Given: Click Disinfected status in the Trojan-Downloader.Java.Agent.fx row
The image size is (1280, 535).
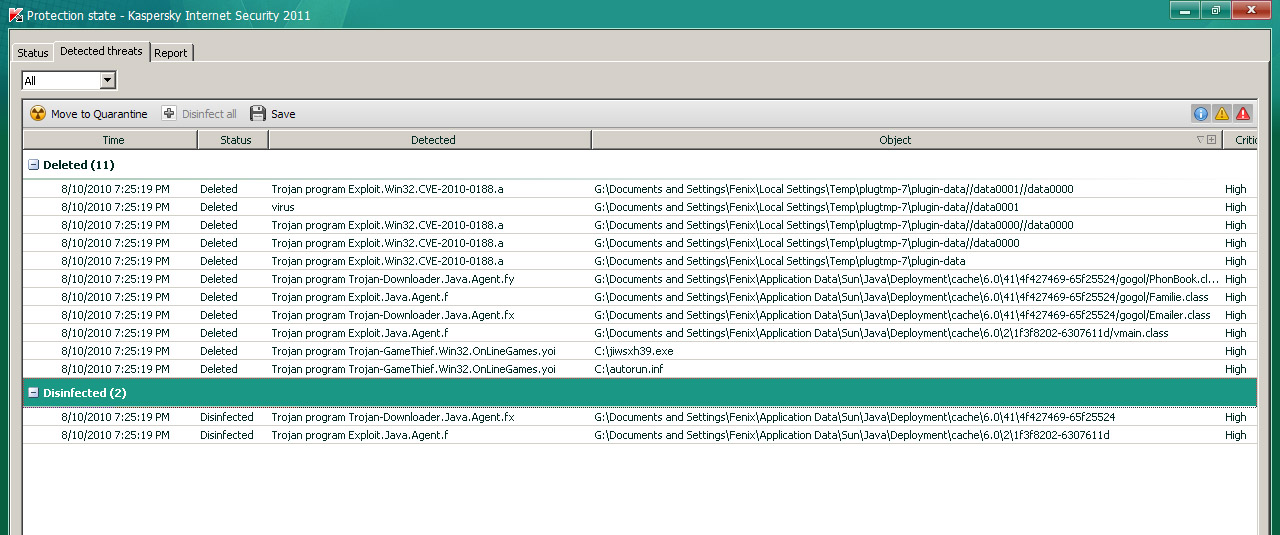Looking at the screenshot, I should (227, 417).
